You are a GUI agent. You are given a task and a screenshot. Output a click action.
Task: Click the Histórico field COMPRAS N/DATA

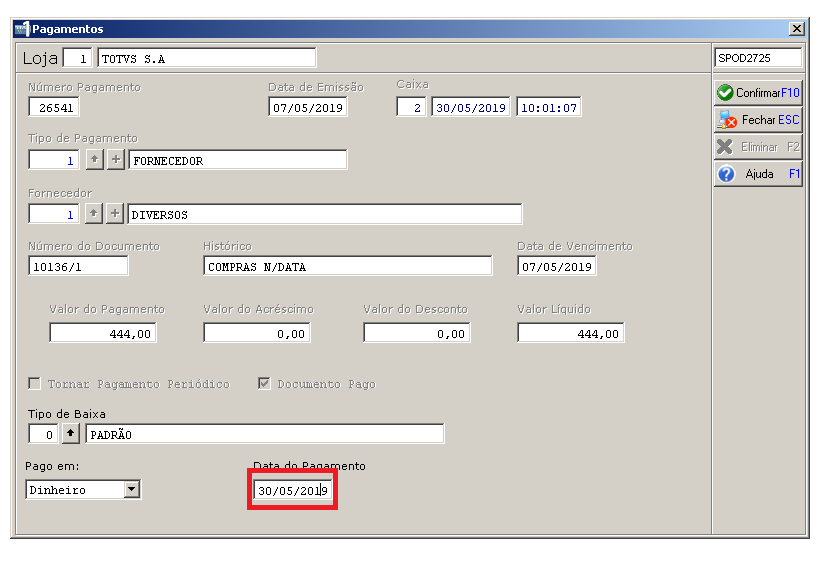point(348,266)
